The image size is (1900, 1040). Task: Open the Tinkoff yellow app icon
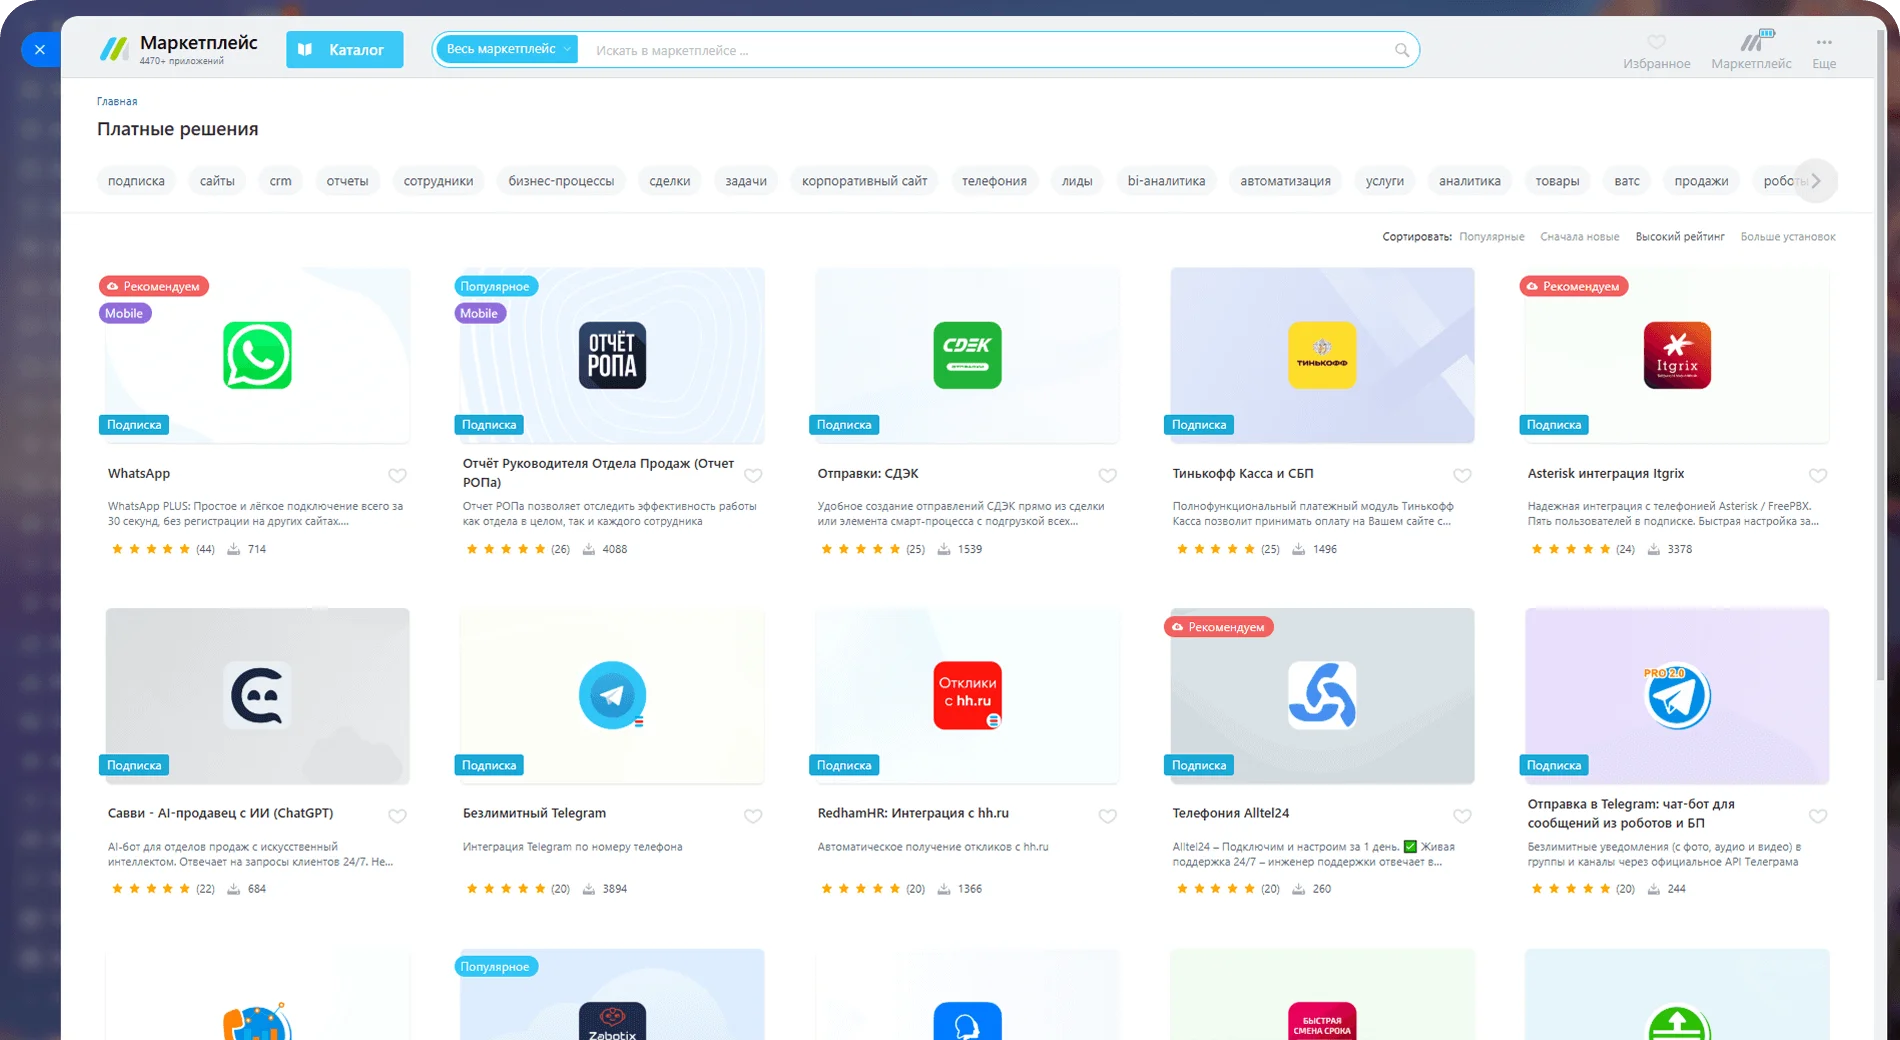coord(1322,355)
